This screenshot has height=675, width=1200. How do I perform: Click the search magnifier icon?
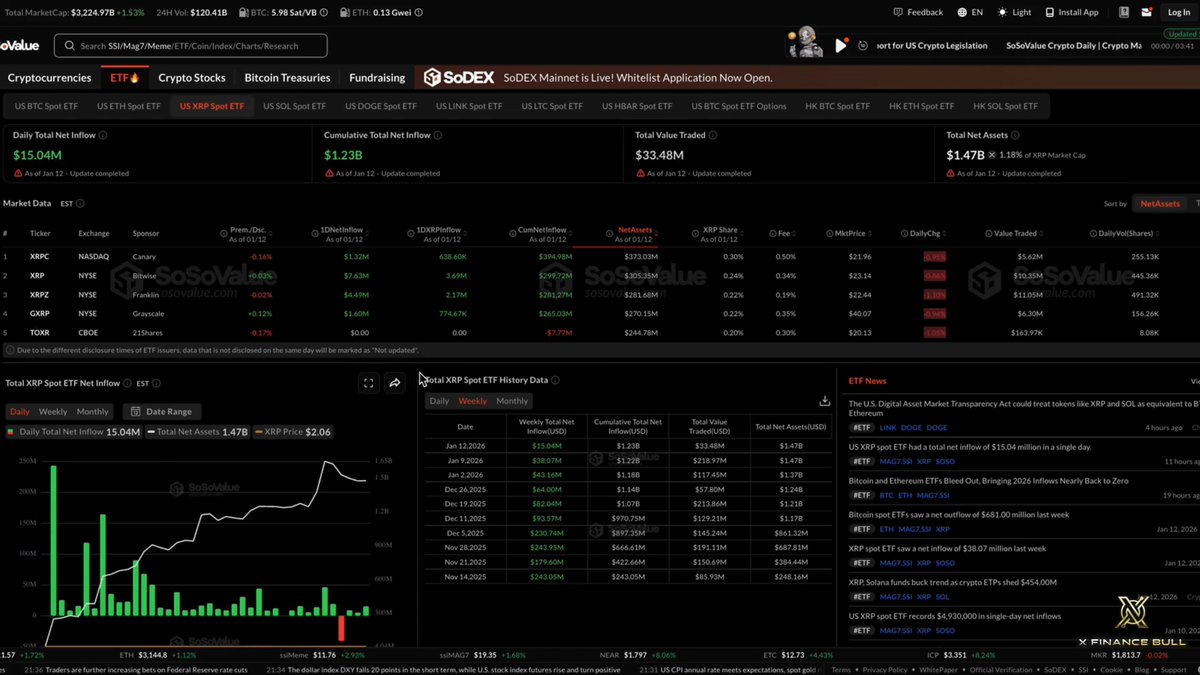pos(69,46)
